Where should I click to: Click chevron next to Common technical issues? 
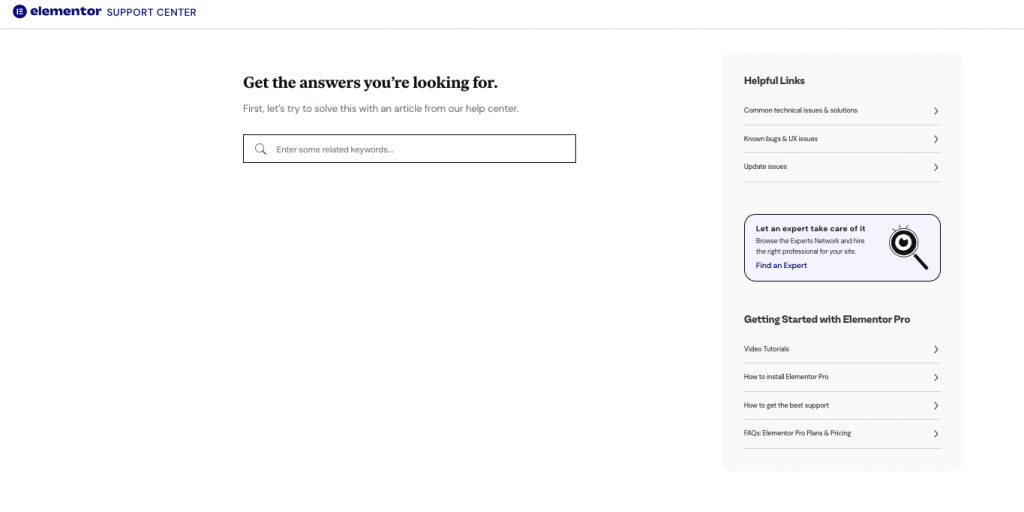click(x=935, y=111)
